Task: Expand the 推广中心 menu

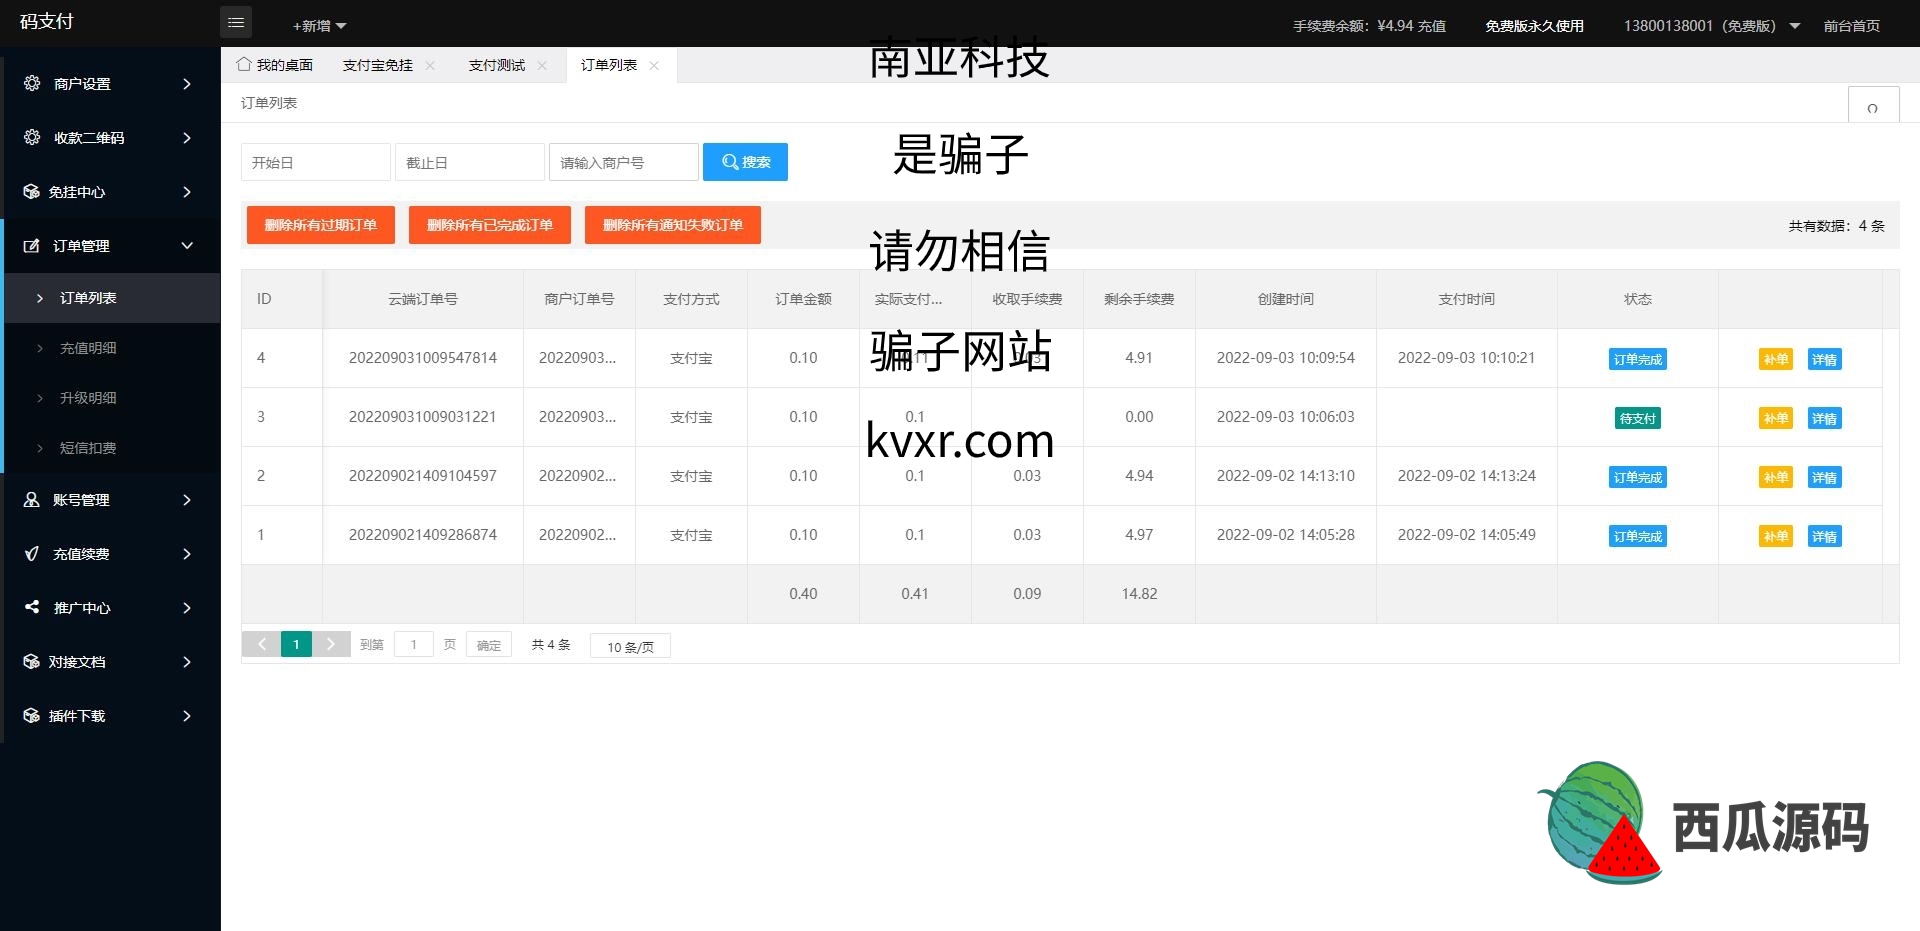Action: click(187, 608)
